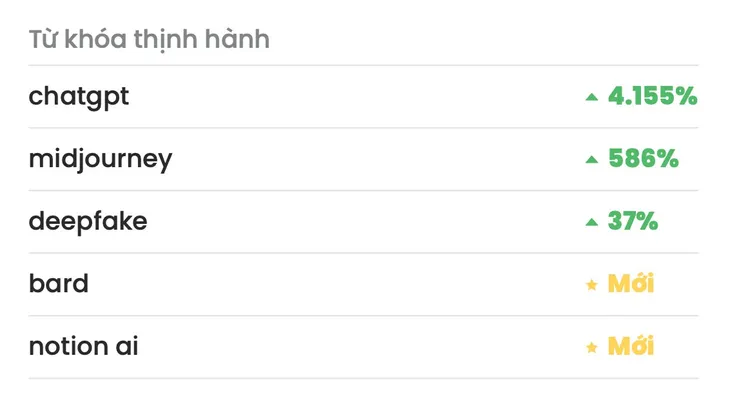
Task: Click the Mới label for bard
Action: (631, 283)
